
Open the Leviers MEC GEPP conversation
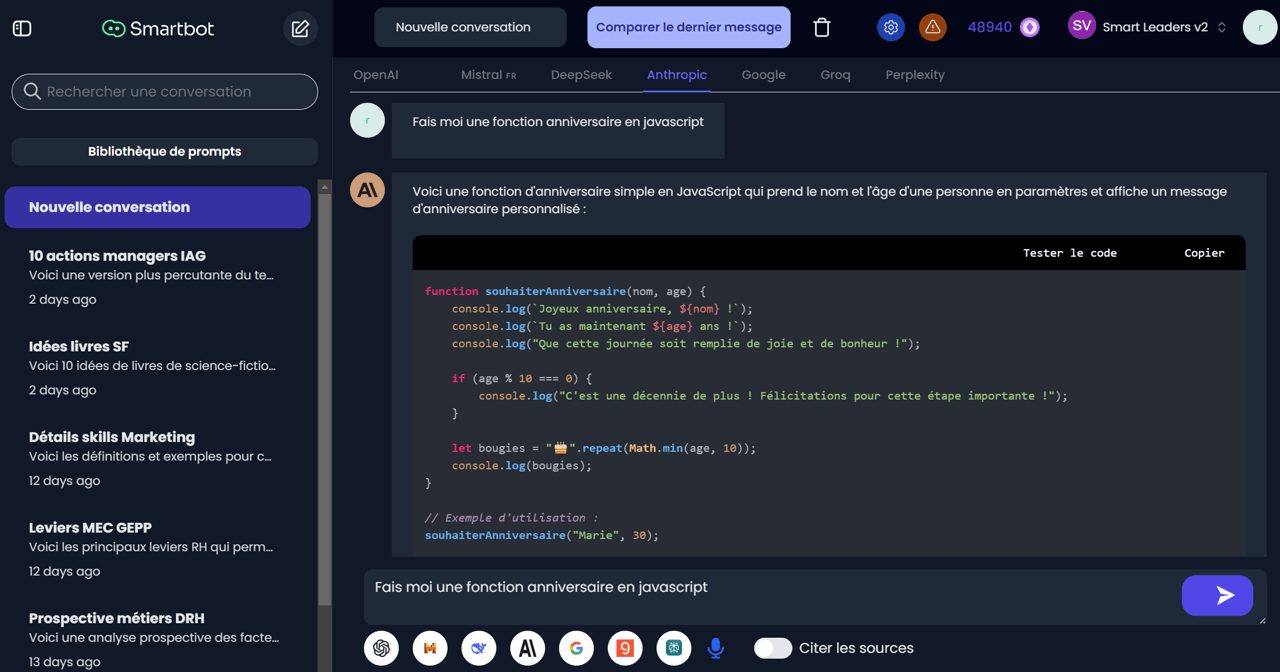[158, 549]
